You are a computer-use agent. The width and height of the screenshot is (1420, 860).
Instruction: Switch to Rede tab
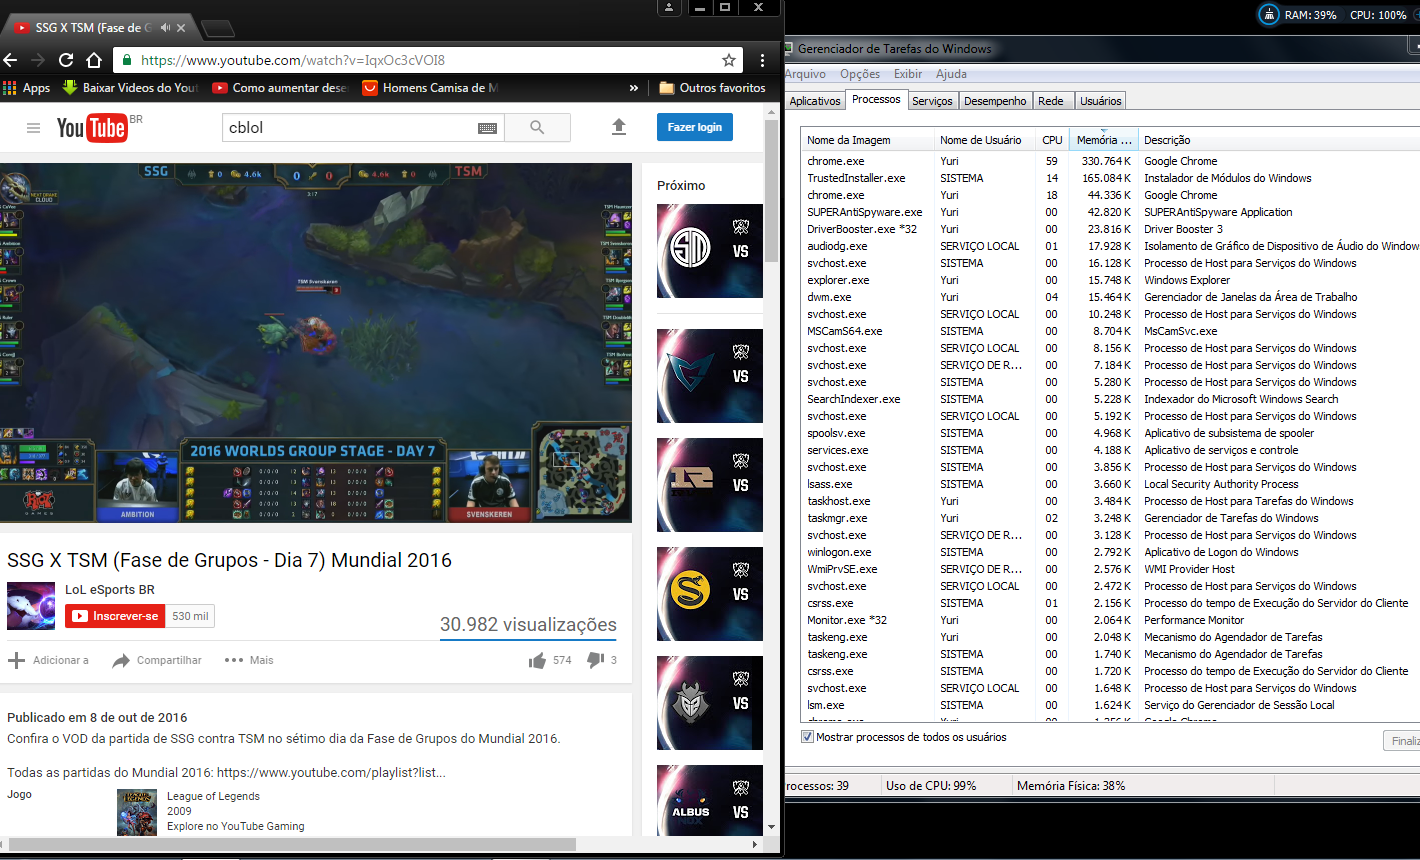point(1051,101)
